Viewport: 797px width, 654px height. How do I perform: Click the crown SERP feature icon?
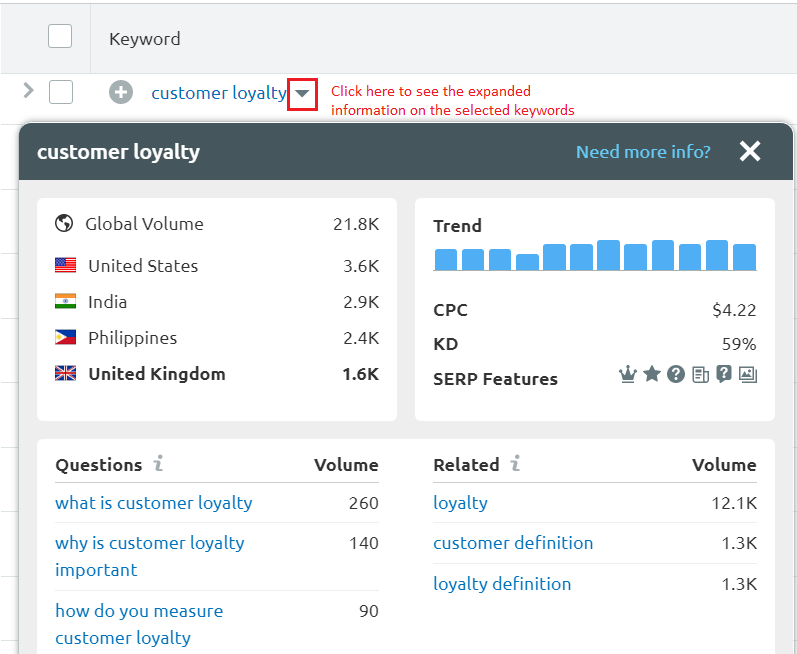click(628, 374)
